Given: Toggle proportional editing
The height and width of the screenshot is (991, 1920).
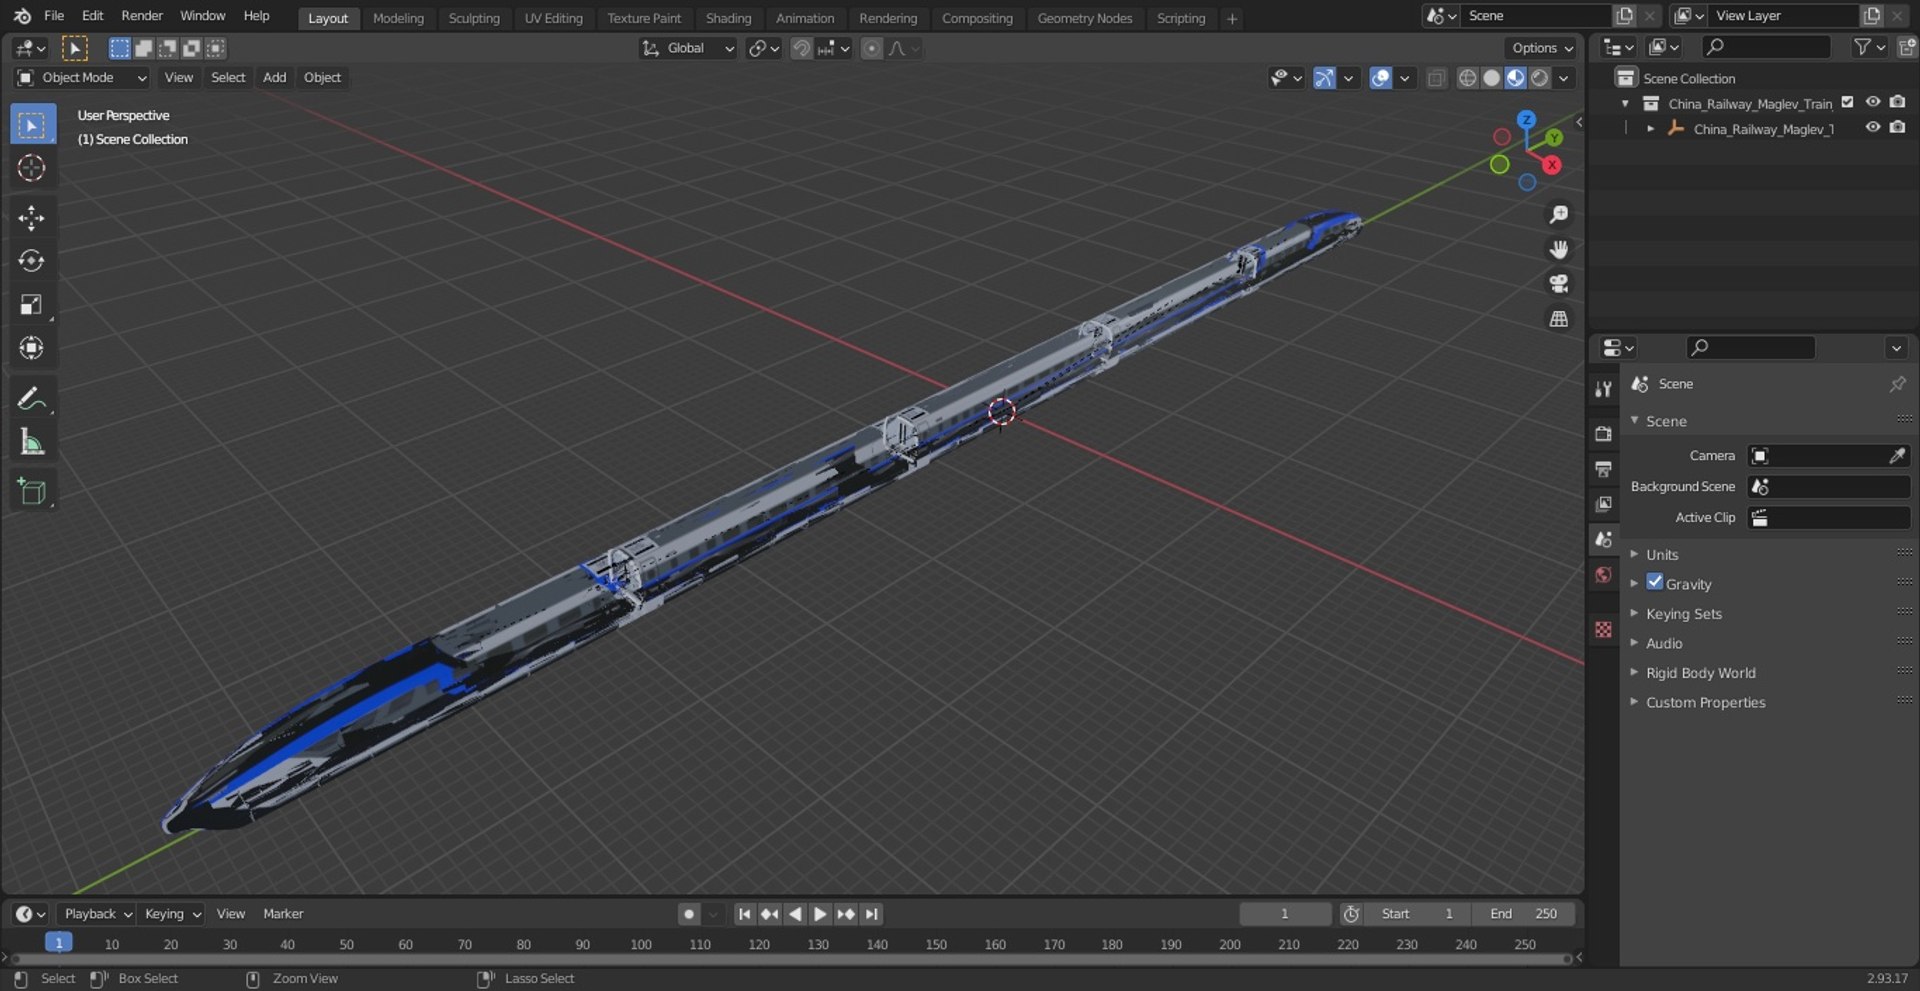Looking at the screenshot, I should click(872, 48).
